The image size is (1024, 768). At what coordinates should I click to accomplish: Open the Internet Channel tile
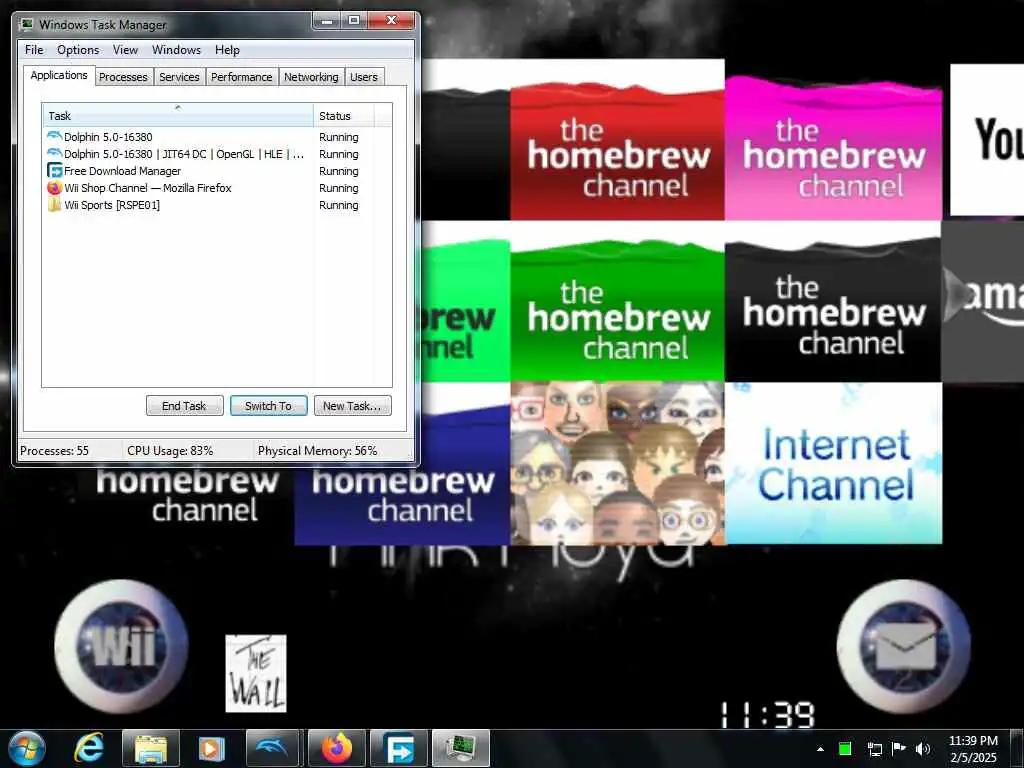833,463
